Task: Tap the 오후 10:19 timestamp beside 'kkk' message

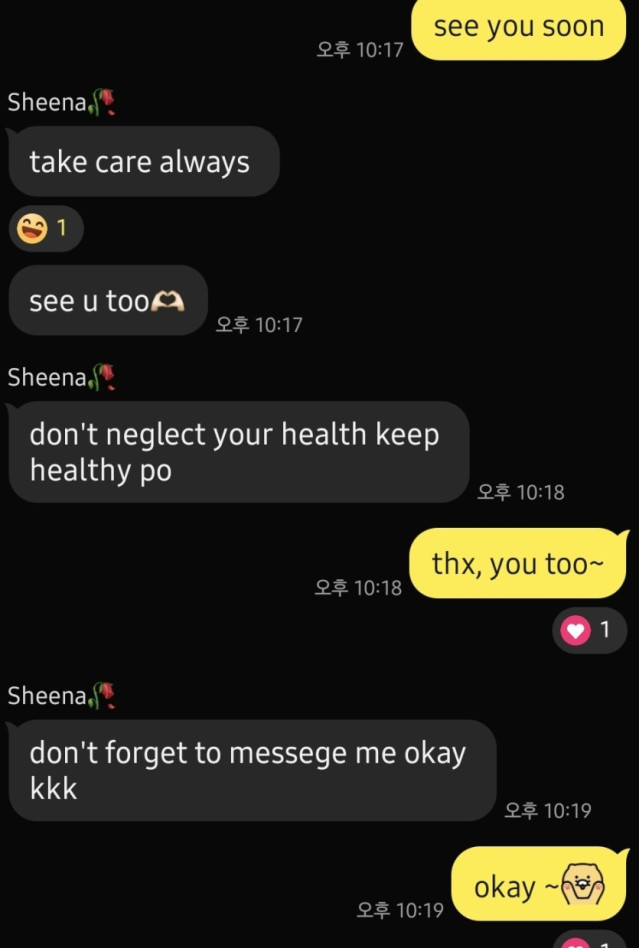Action: tap(548, 810)
